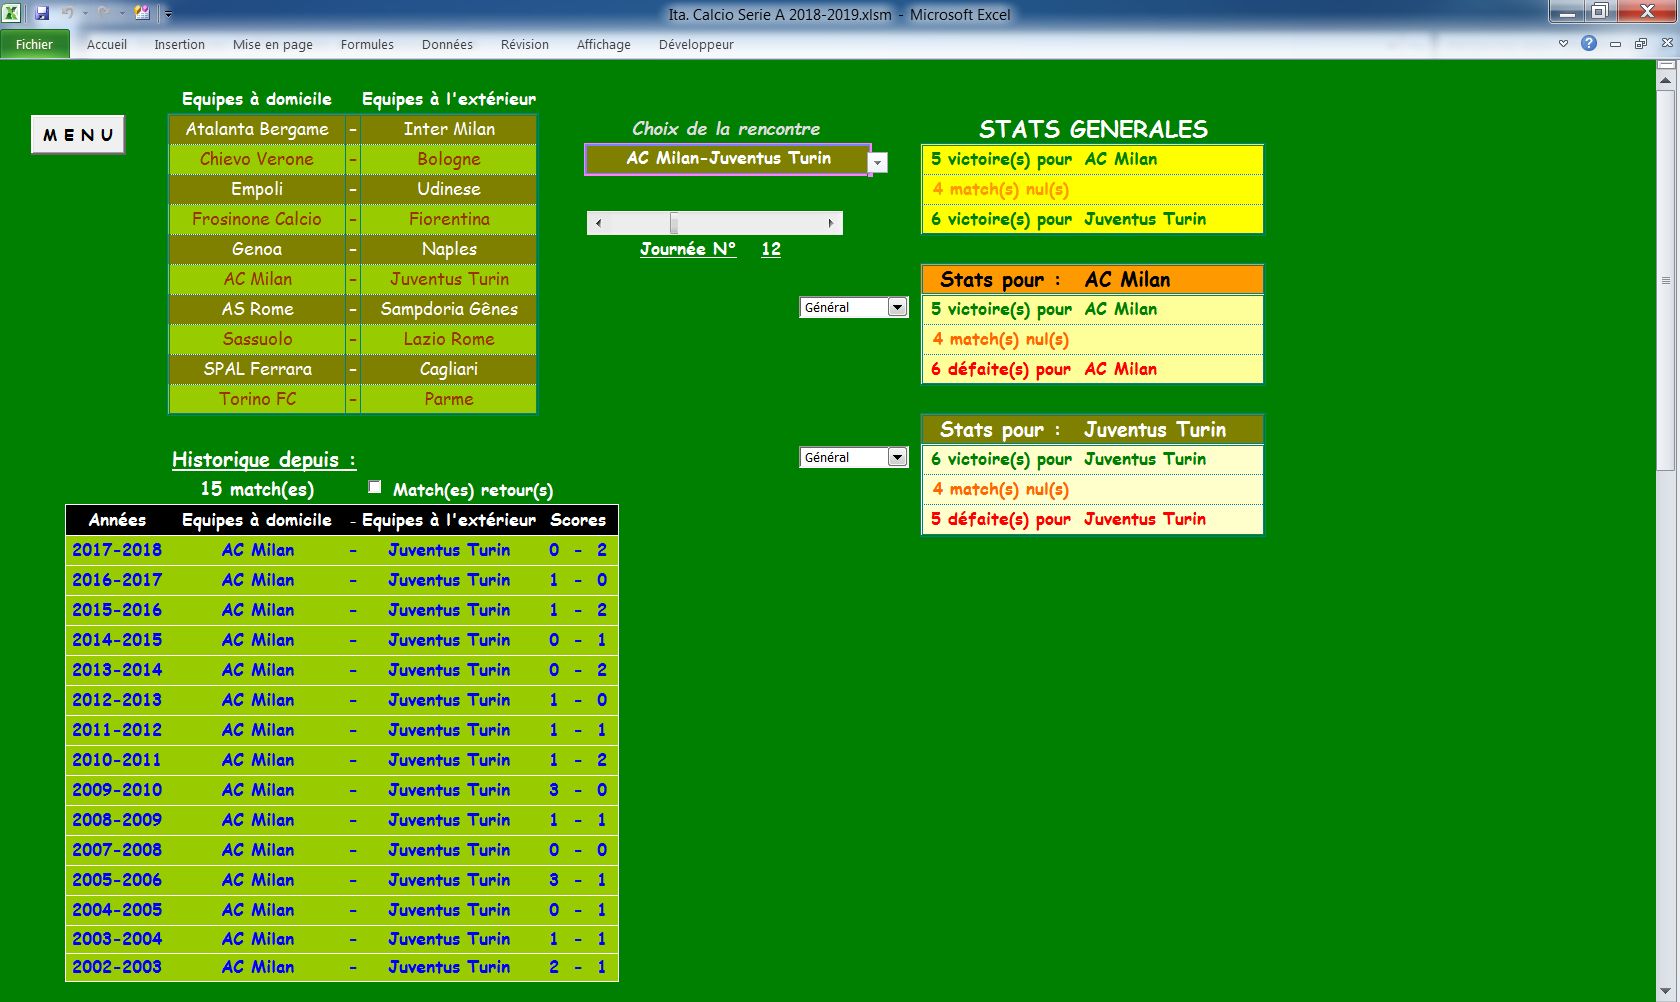The width and height of the screenshot is (1680, 1002).
Task: Expand the ribbon using the chevron icon
Action: 1563,44
